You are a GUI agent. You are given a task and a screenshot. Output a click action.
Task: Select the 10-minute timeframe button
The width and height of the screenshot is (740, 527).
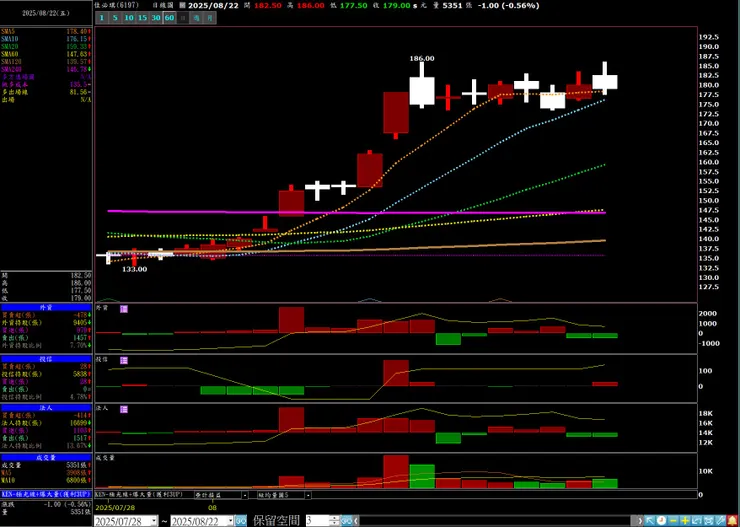(128, 18)
